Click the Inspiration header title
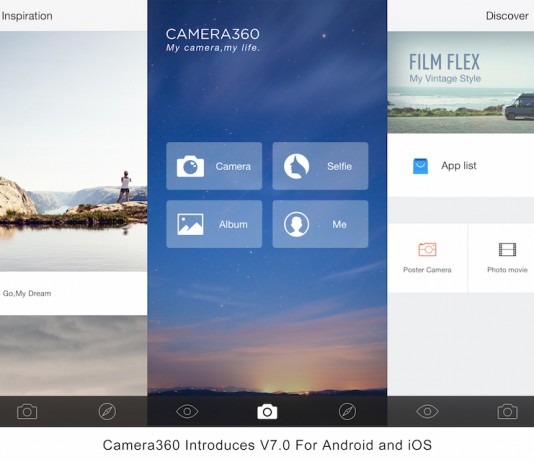Viewport: 534px width, 462px height. click(27, 16)
